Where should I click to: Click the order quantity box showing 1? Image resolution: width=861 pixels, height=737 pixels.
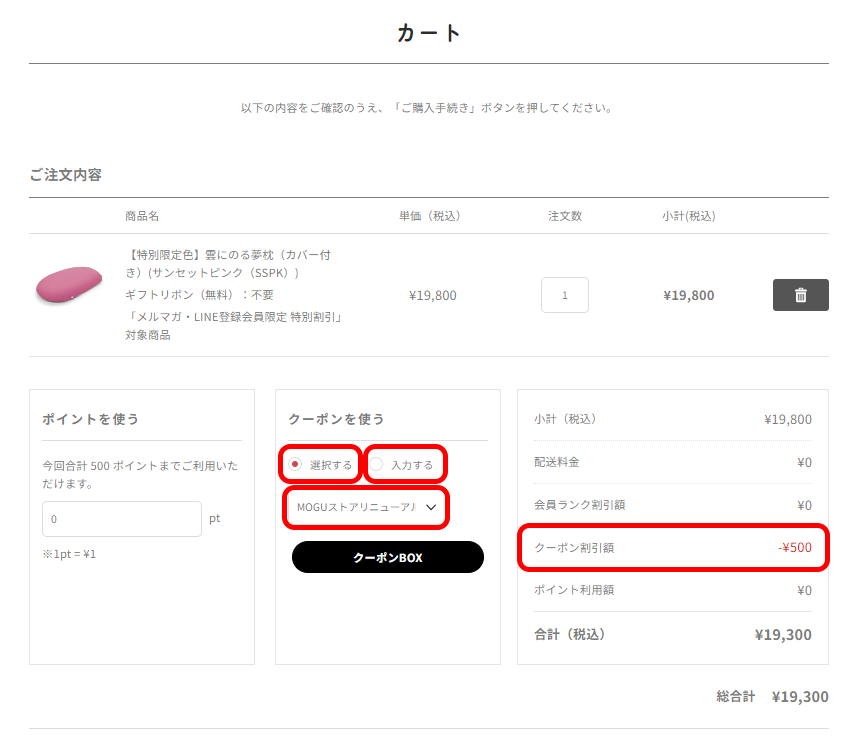click(564, 295)
